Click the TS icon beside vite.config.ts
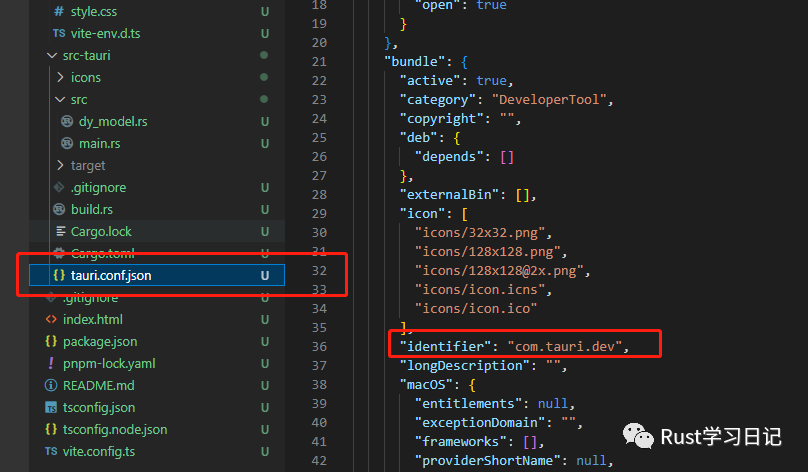The image size is (808, 472). (51, 451)
